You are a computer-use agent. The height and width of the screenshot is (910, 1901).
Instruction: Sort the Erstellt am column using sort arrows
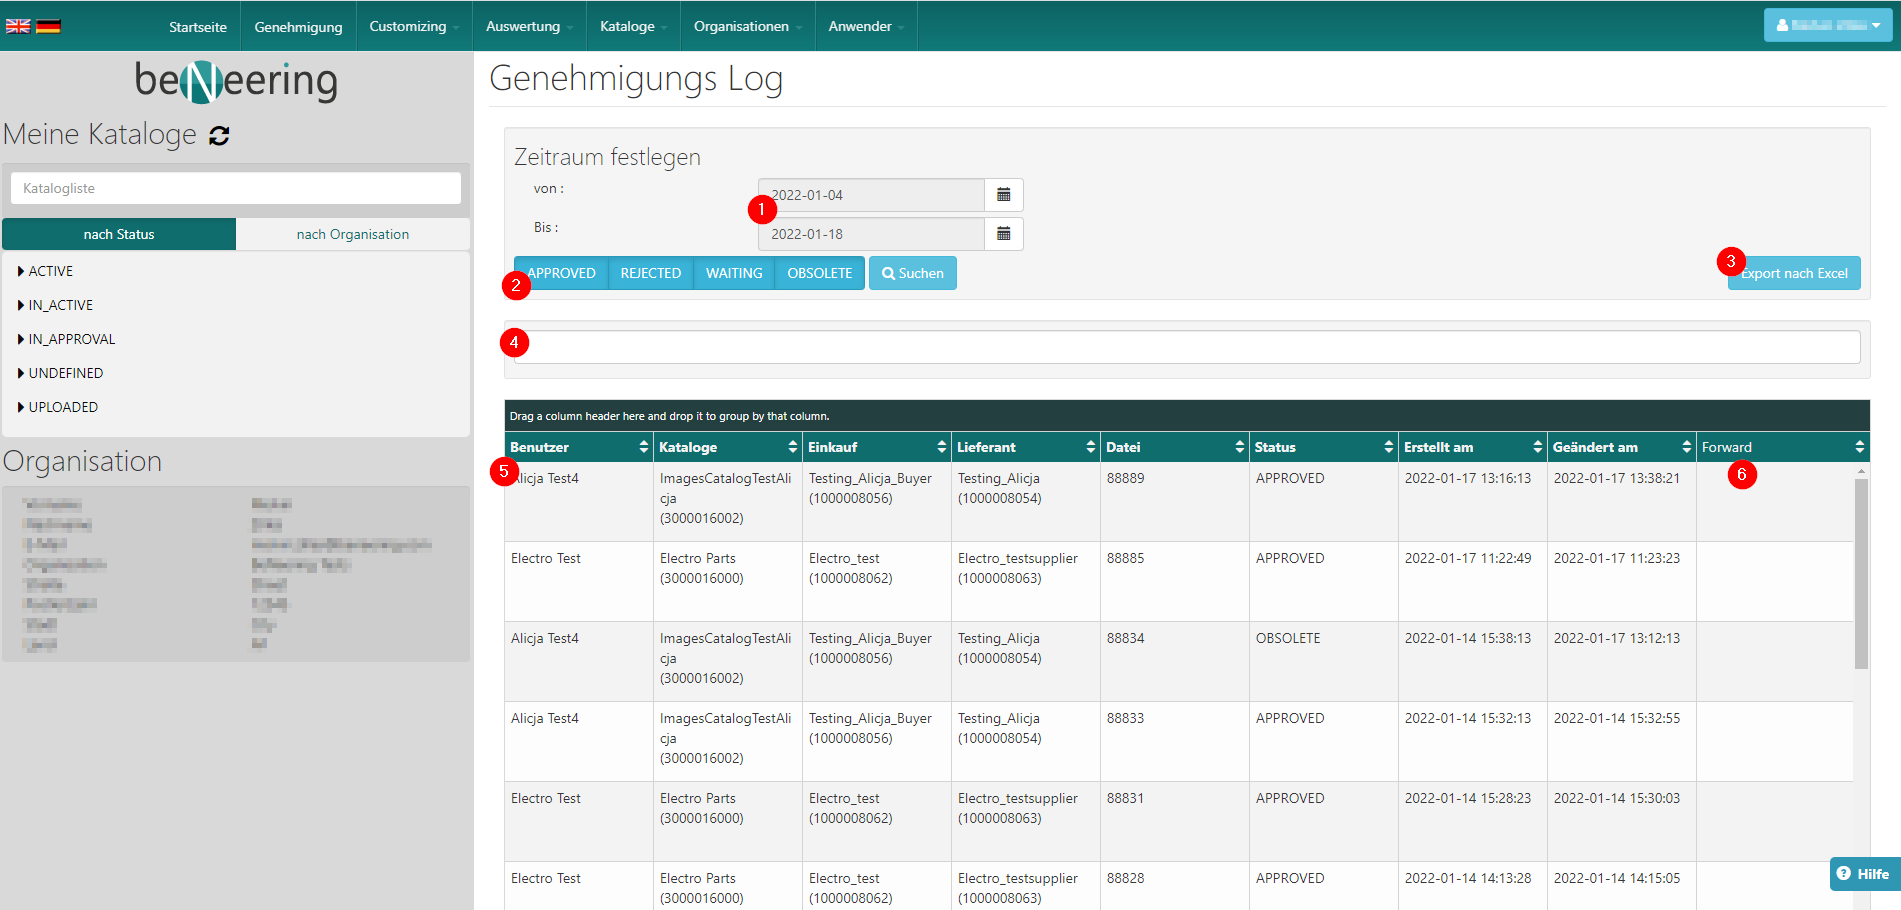[x=1537, y=447]
